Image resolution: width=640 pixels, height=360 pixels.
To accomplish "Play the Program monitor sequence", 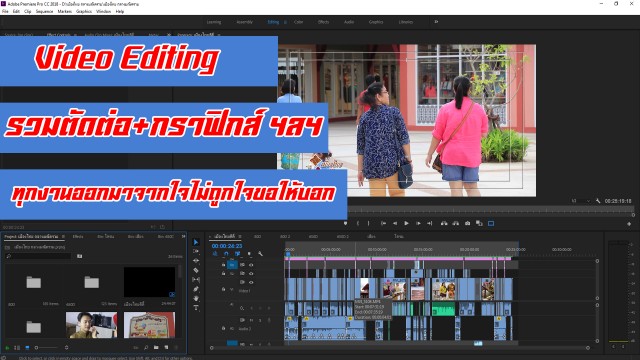I will click(406, 223).
